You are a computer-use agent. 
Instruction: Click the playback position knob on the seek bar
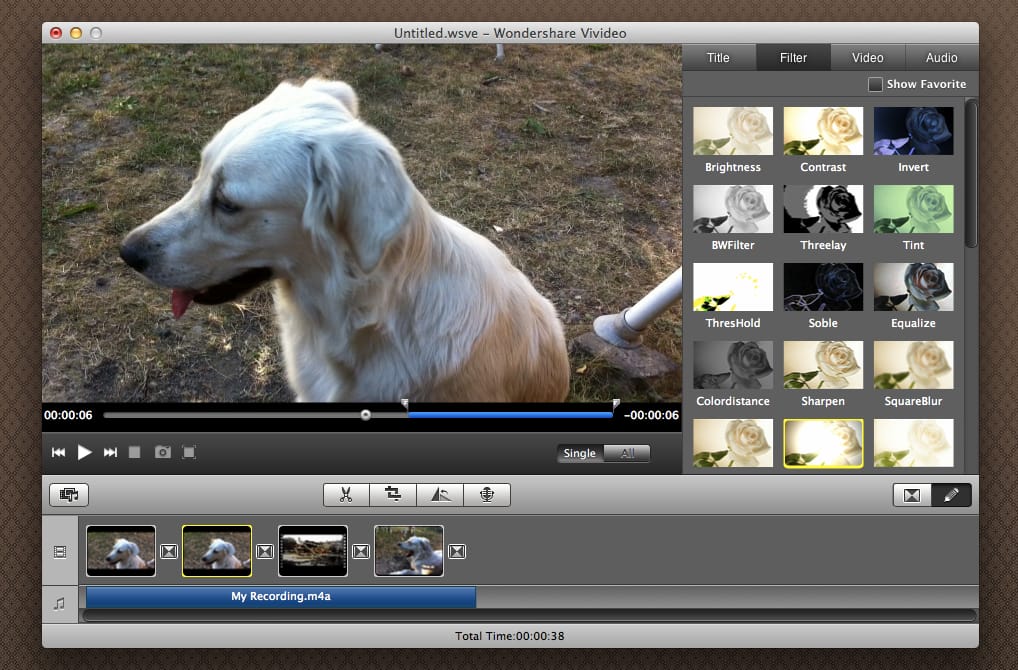366,415
